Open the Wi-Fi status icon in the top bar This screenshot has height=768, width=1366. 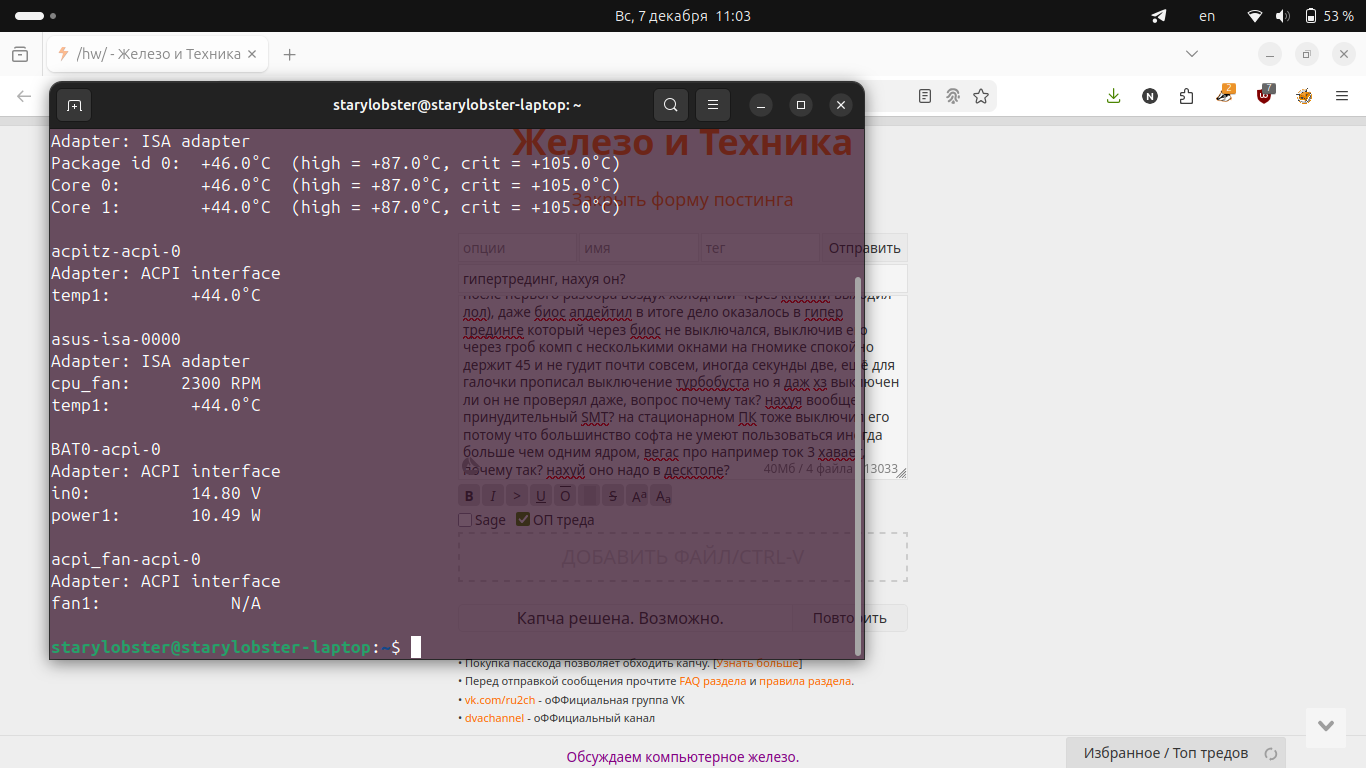pyautogui.click(x=1255, y=16)
